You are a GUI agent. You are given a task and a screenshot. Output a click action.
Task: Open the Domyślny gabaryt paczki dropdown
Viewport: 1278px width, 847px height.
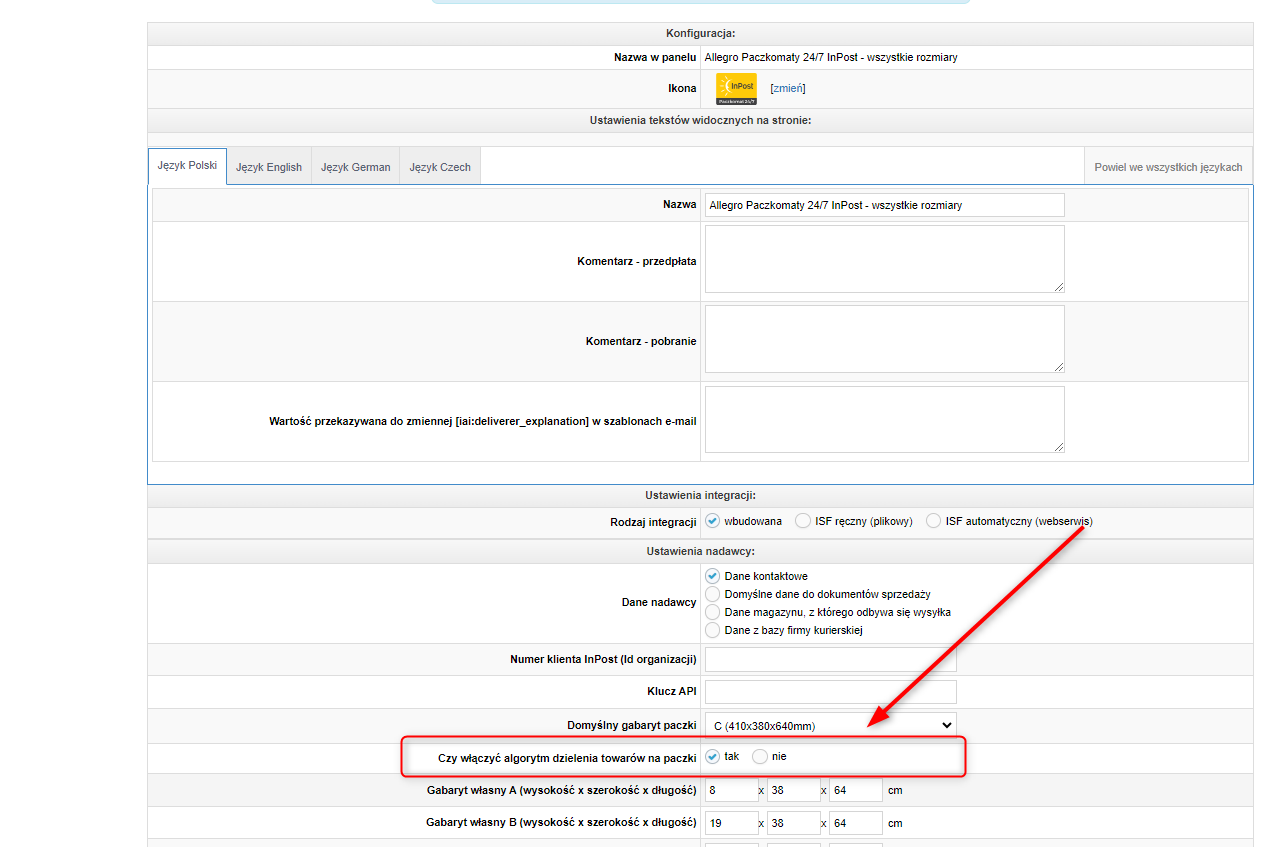830,724
